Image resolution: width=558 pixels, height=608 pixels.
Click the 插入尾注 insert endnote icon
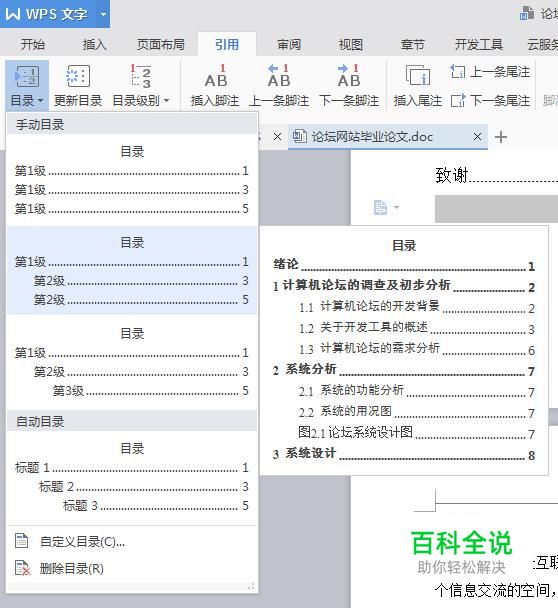(418, 75)
